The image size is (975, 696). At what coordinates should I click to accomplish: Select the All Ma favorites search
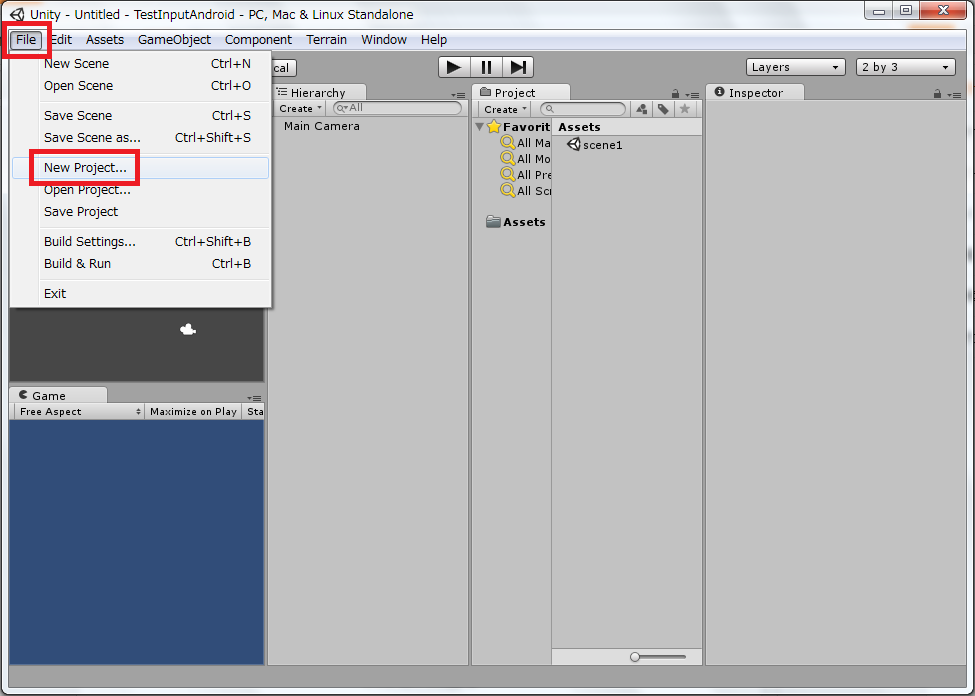click(x=525, y=143)
